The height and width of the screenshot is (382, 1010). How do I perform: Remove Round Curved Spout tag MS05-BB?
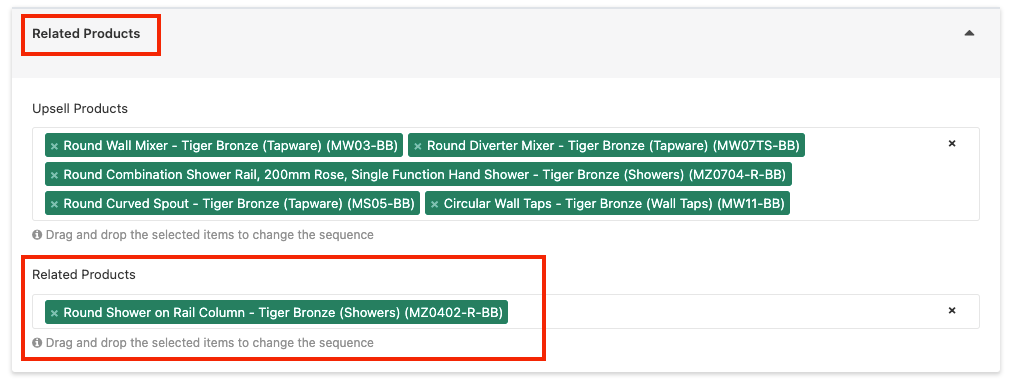tap(54, 204)
